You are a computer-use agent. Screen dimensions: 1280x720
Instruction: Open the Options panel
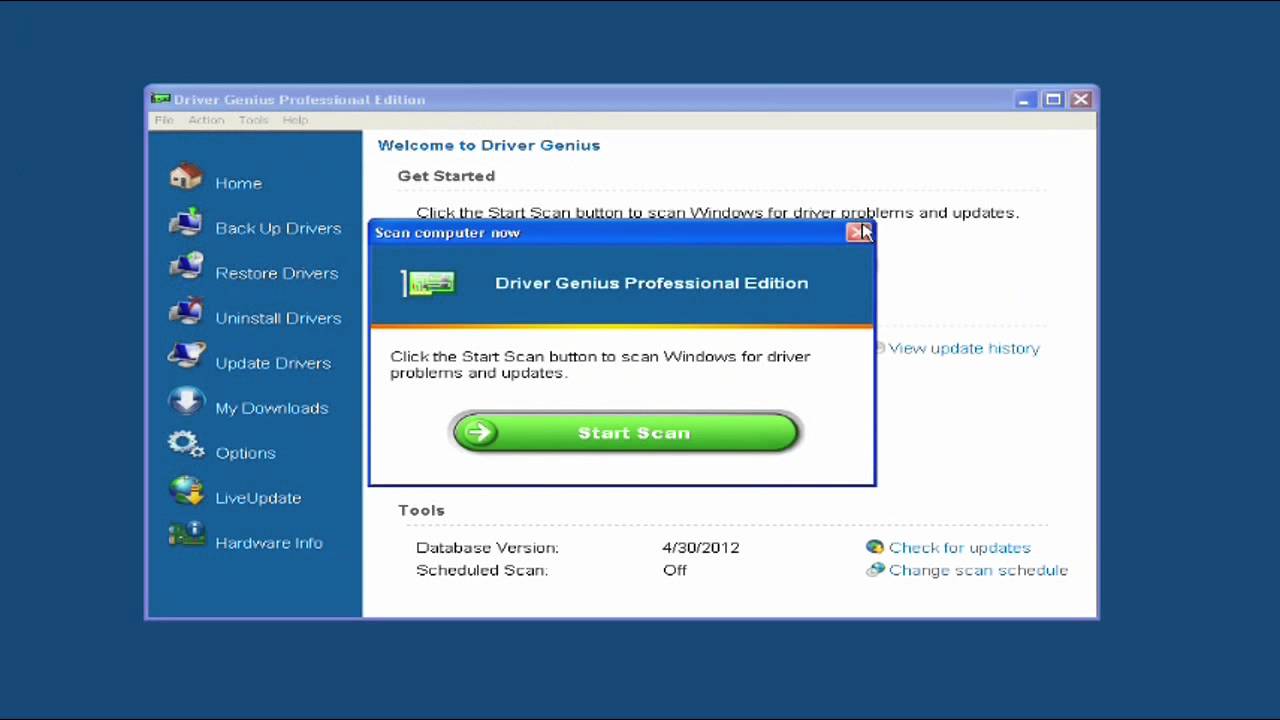tap(245, 453)
